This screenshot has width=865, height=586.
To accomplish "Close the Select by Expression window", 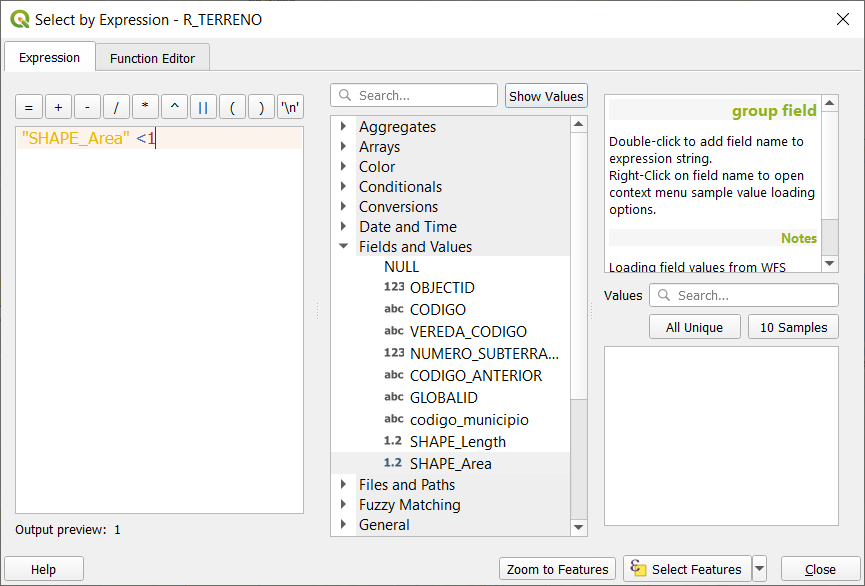I will [842, 19].
